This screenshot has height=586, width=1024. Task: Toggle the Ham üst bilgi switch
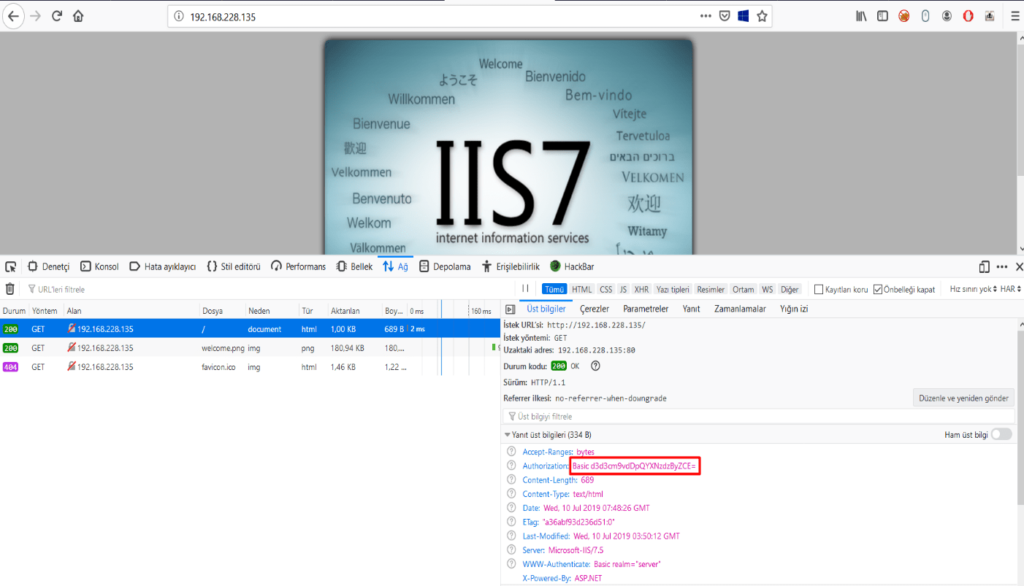(x=1001, y=434)
